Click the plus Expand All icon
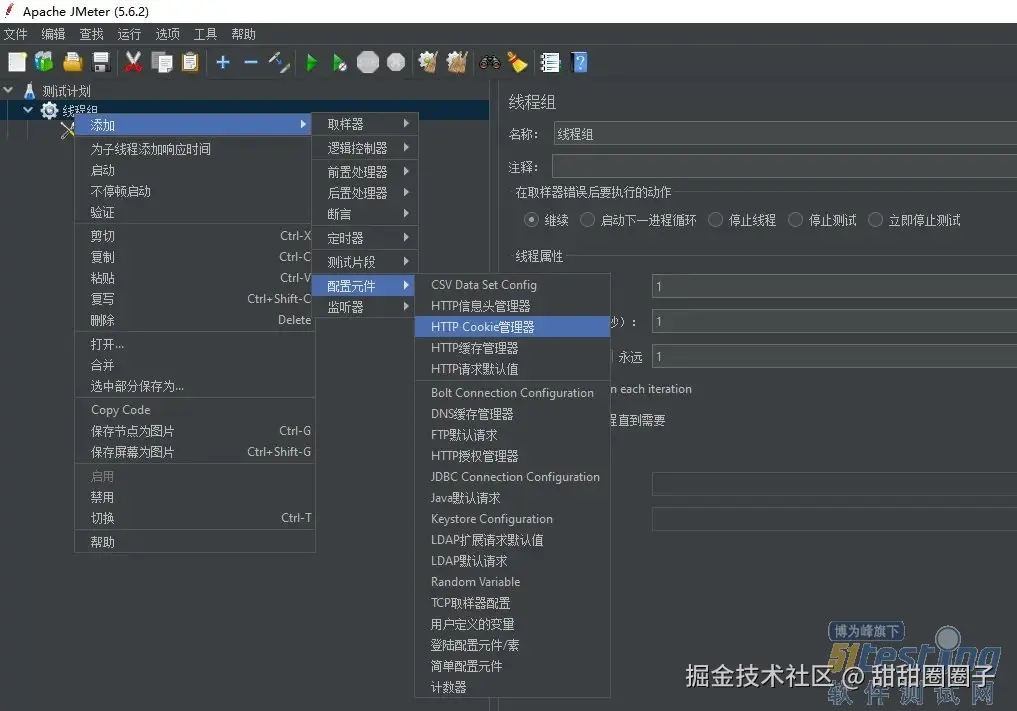This screenshot has height=711, width=1017. pos(223,62)
